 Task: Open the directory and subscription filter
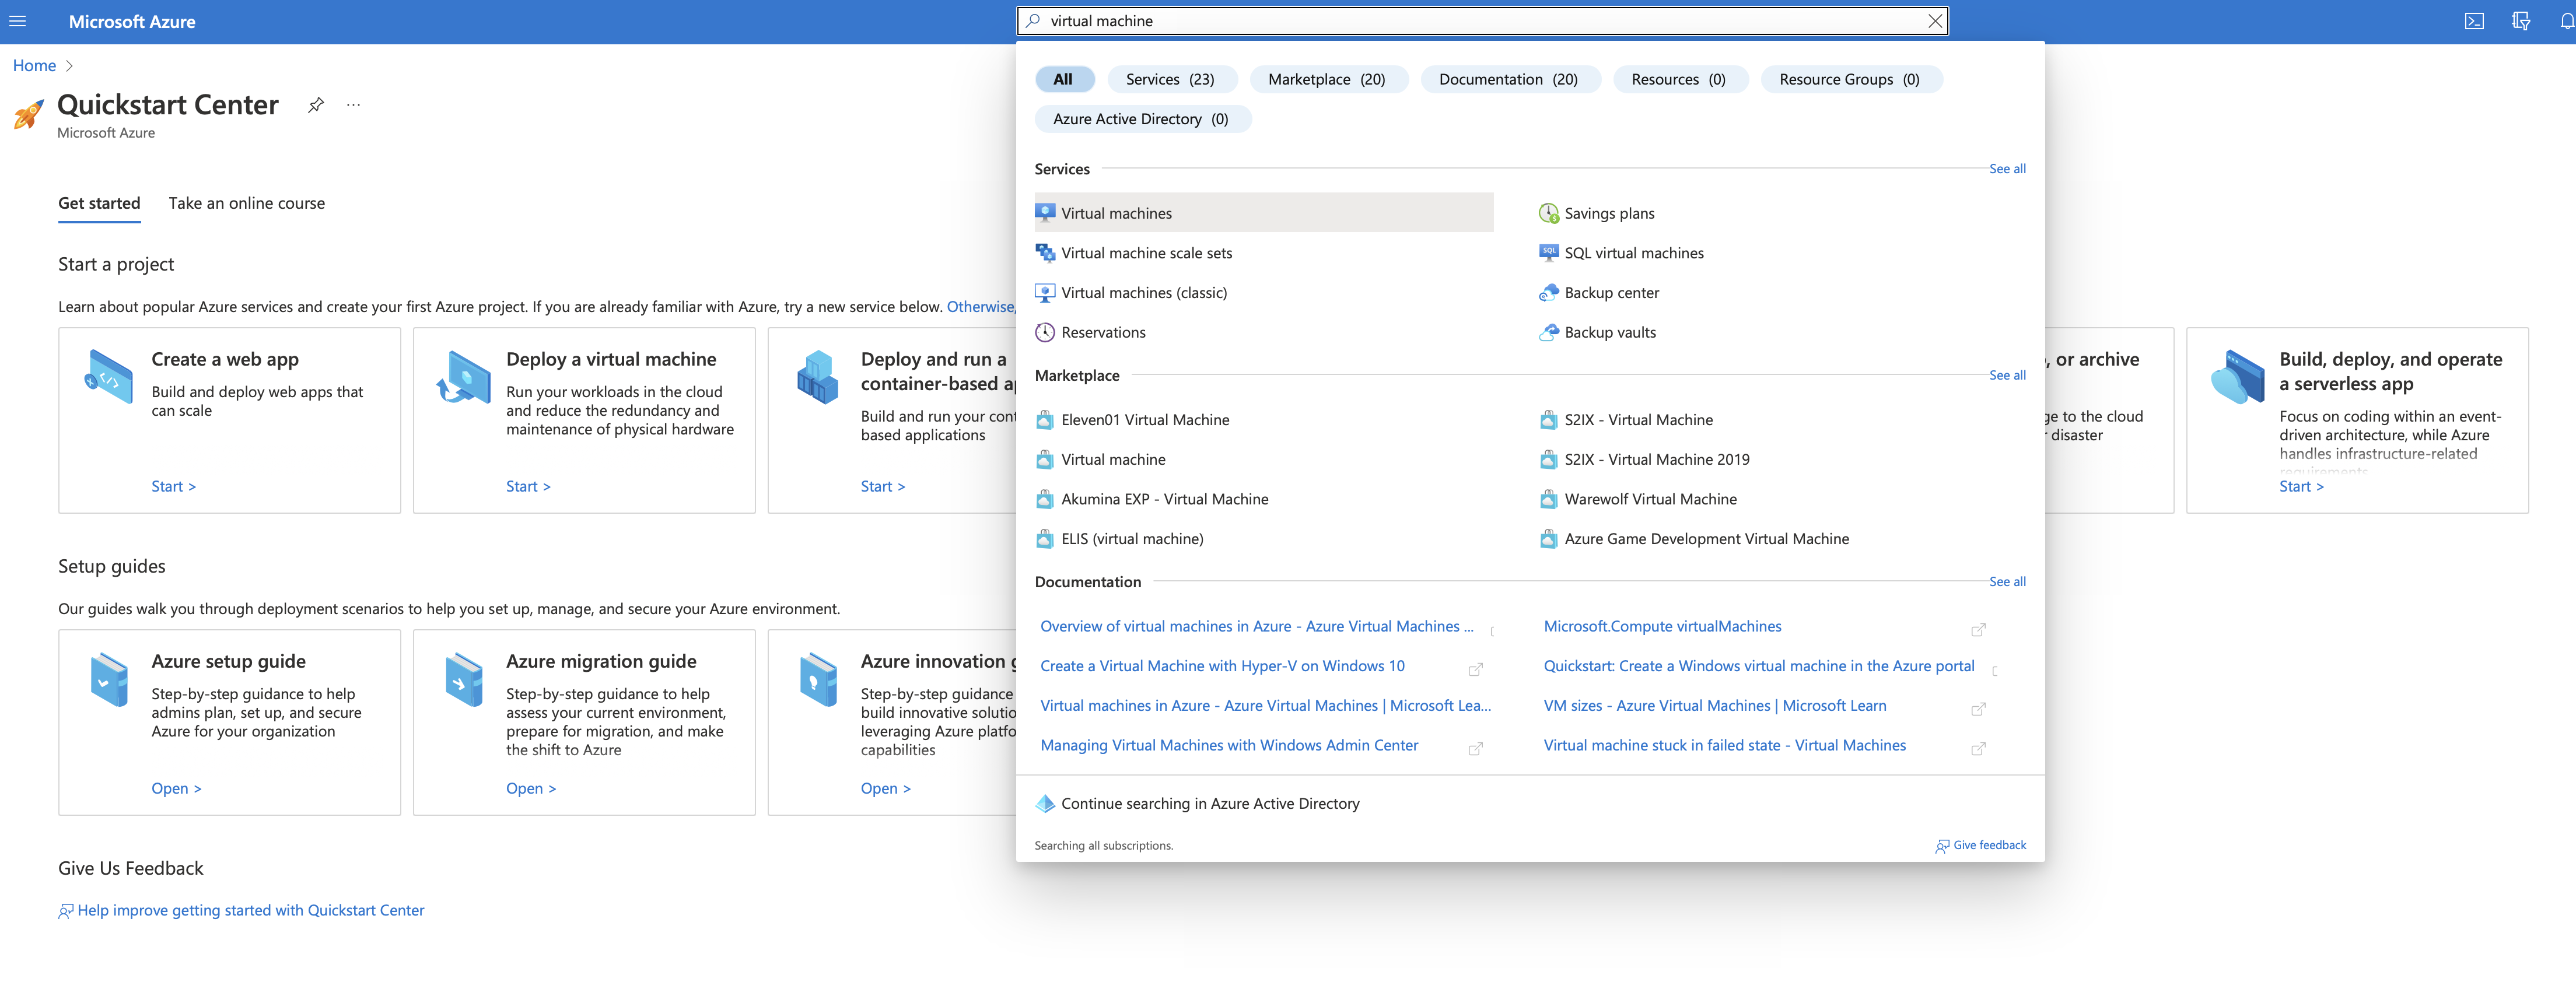click(2522, 21)
